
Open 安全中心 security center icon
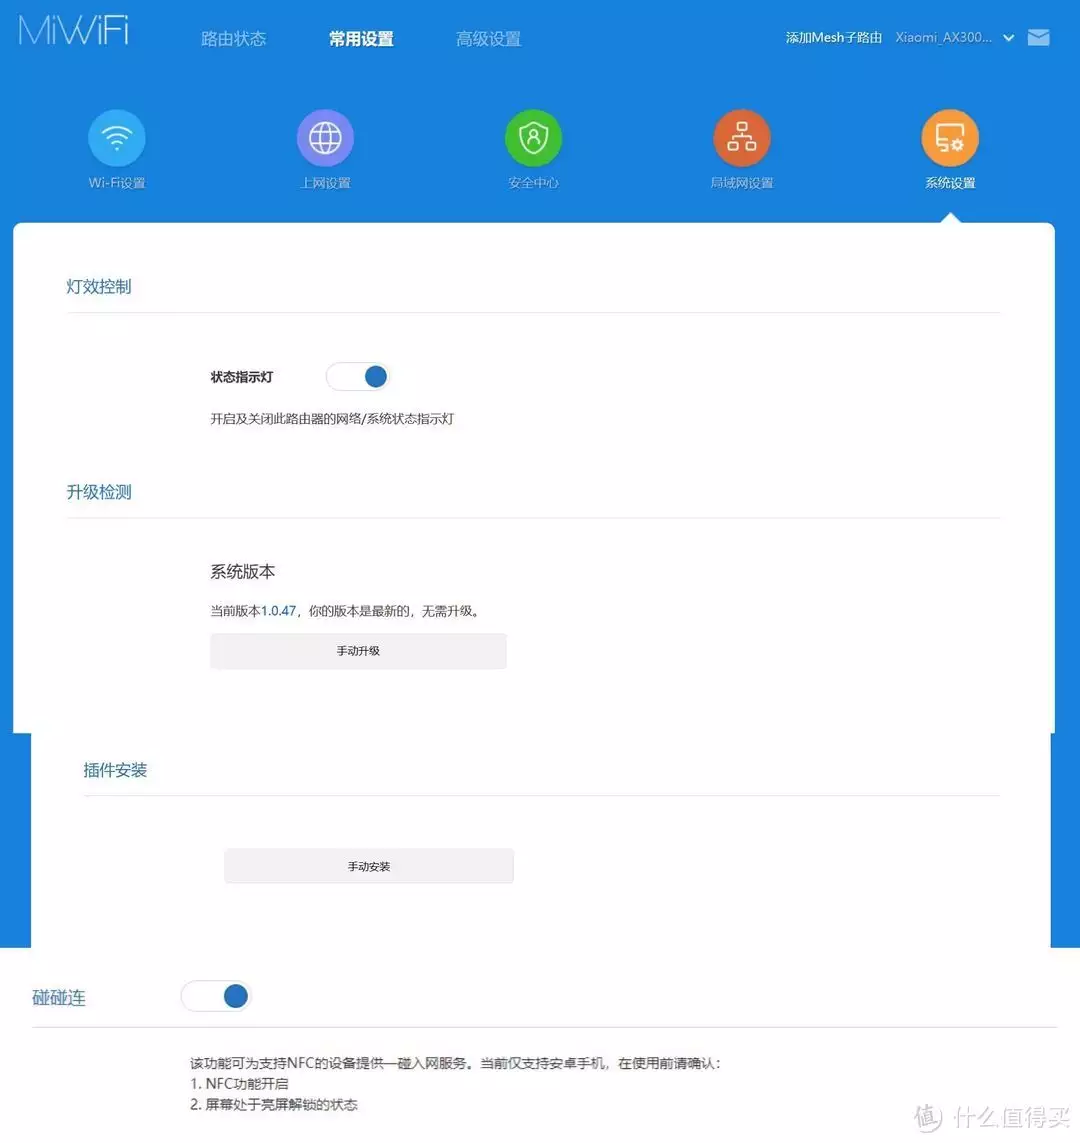coord(532,137)
